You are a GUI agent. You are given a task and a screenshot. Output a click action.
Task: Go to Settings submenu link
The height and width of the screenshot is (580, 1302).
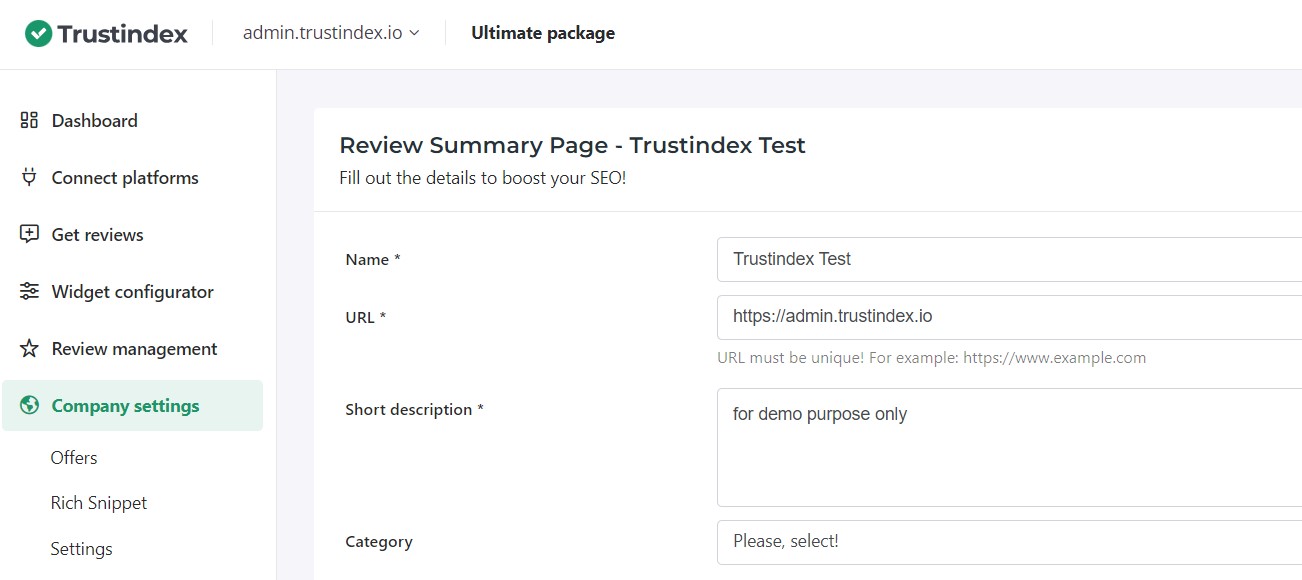click(x=81, y=548)
